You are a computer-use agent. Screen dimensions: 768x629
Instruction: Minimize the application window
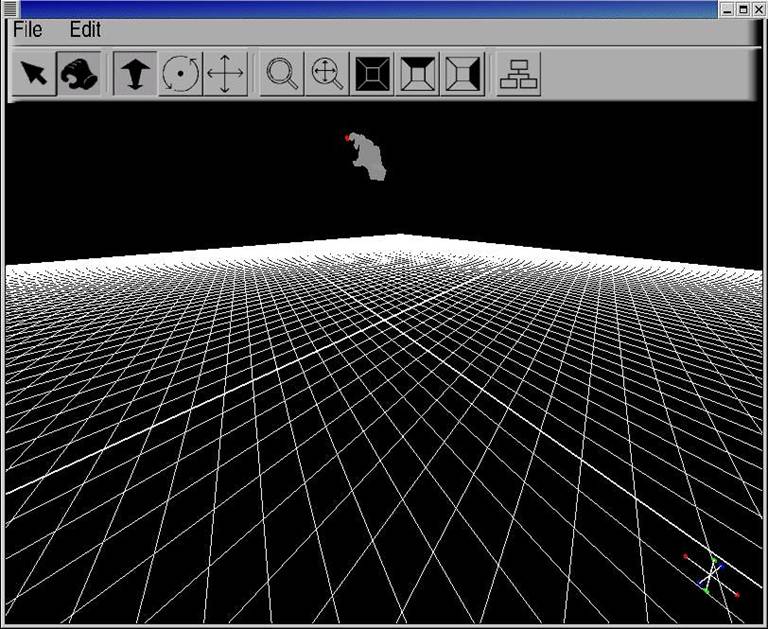[x=728, y=9]
